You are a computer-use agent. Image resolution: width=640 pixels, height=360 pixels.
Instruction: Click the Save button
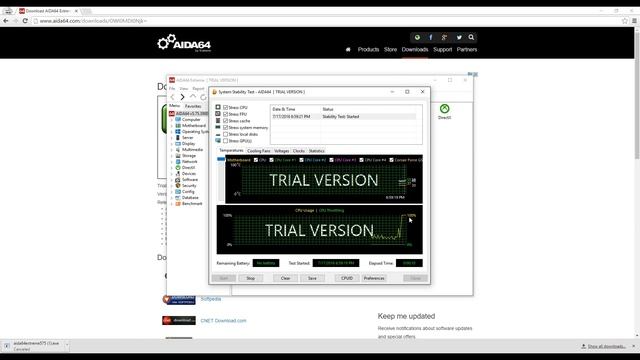point(312,278)
